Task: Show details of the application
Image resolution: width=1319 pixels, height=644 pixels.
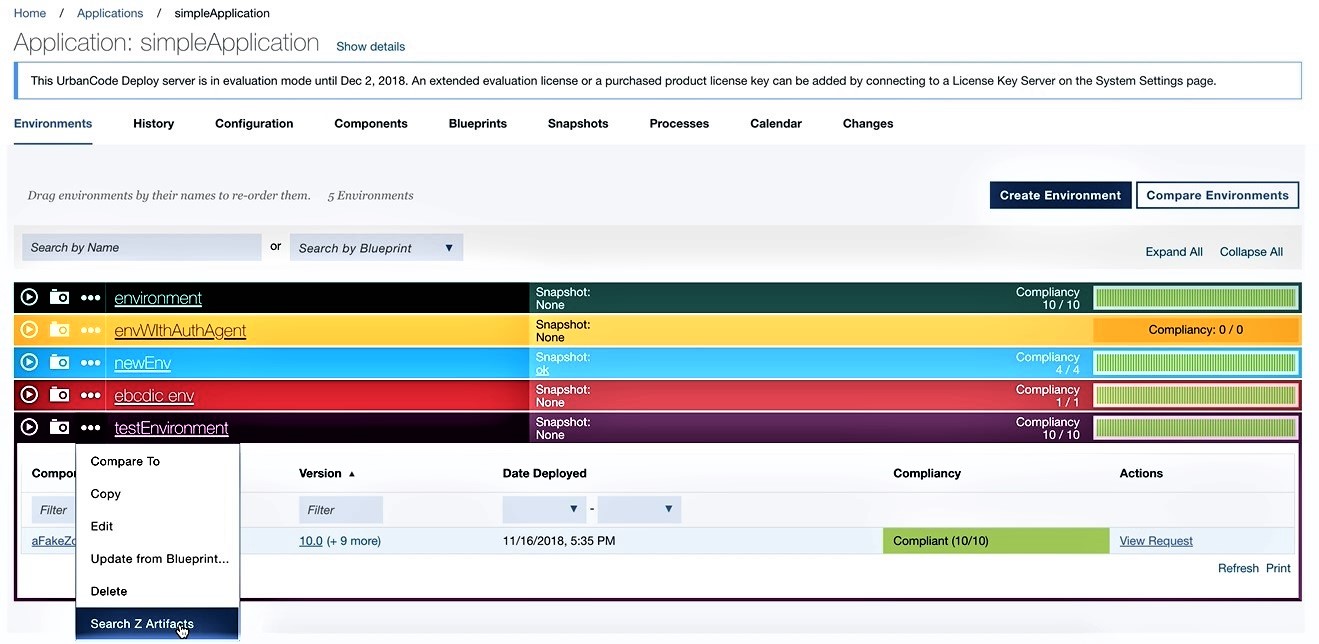Action: 371,46
